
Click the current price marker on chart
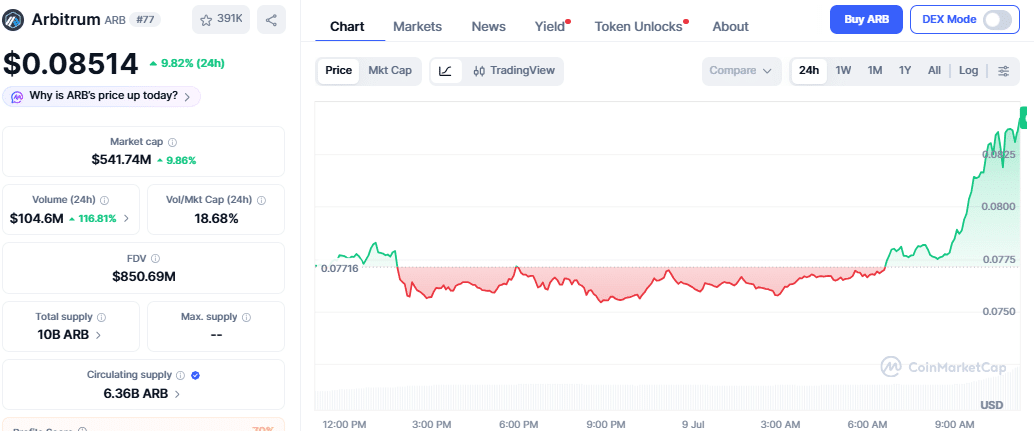(1023, 117)
